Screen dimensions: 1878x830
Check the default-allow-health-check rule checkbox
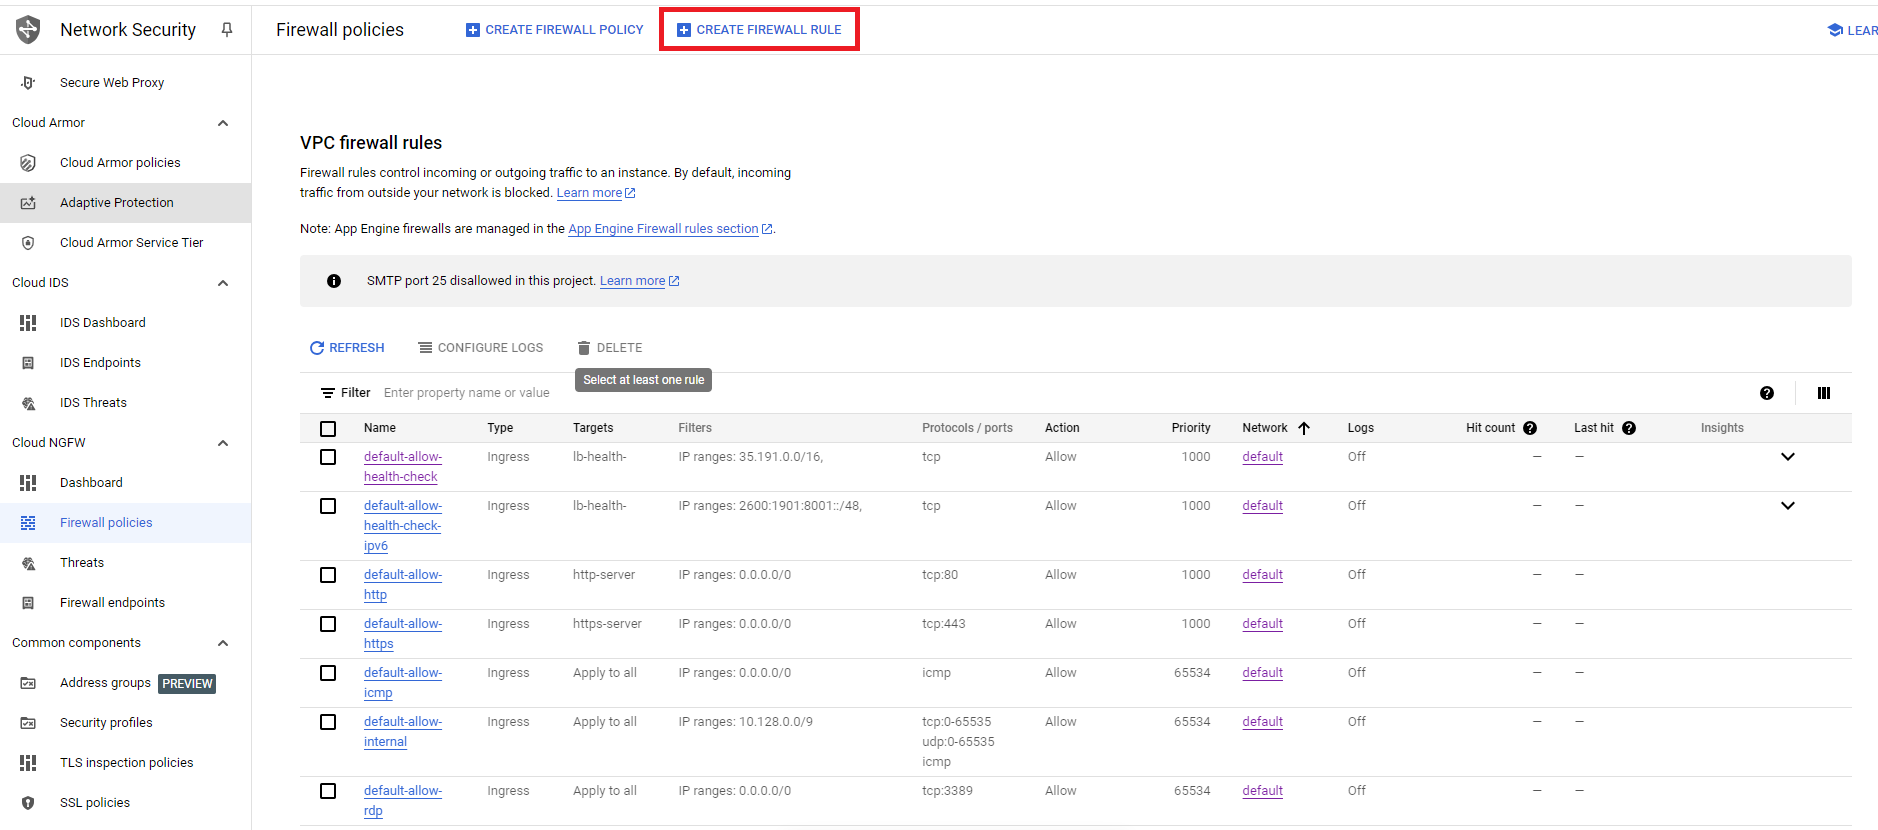coord(328,457)
